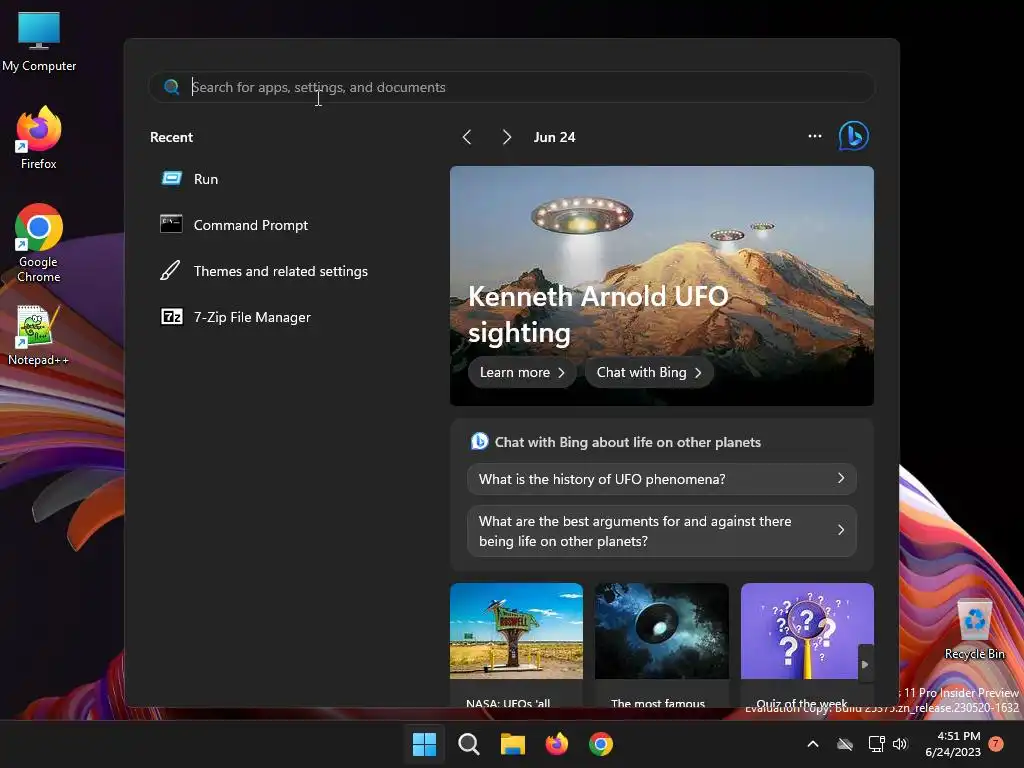Viewport: 1024px width, 768px height.
Task: Show hidden tray icons chevron
Action: click(x=813, y=744)
